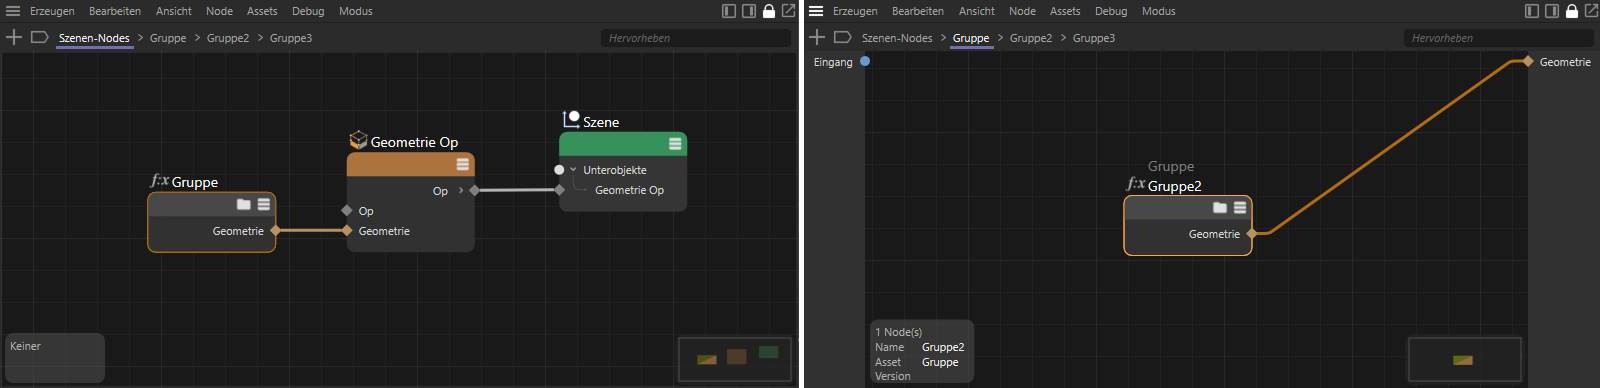Open the Erzeugen menu in the right editor
Screen dimensions: 1600x388
855,11
